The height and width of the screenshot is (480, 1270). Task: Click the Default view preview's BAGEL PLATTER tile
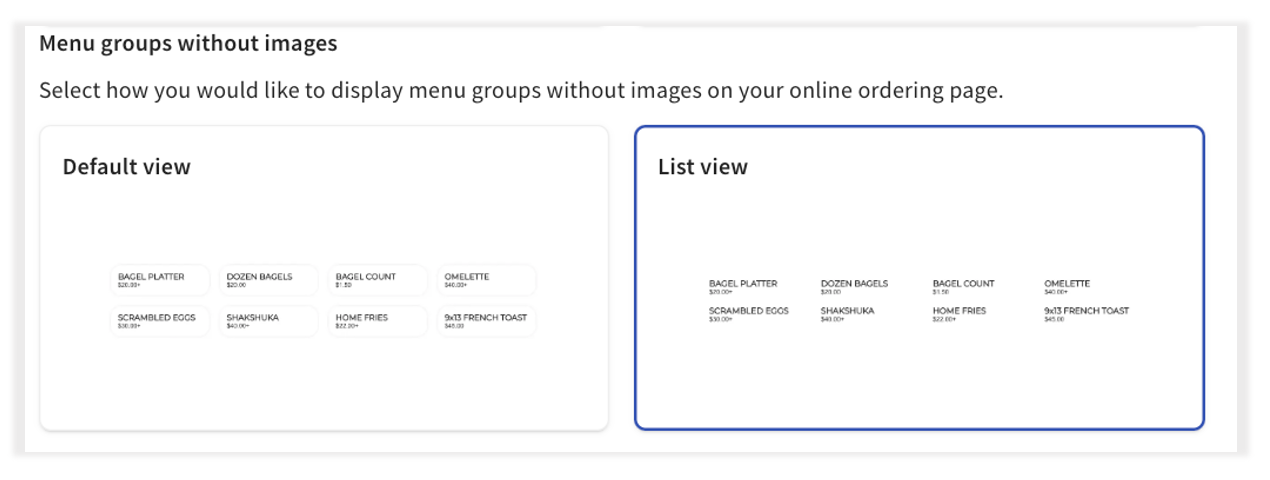[x=160, y=280]
